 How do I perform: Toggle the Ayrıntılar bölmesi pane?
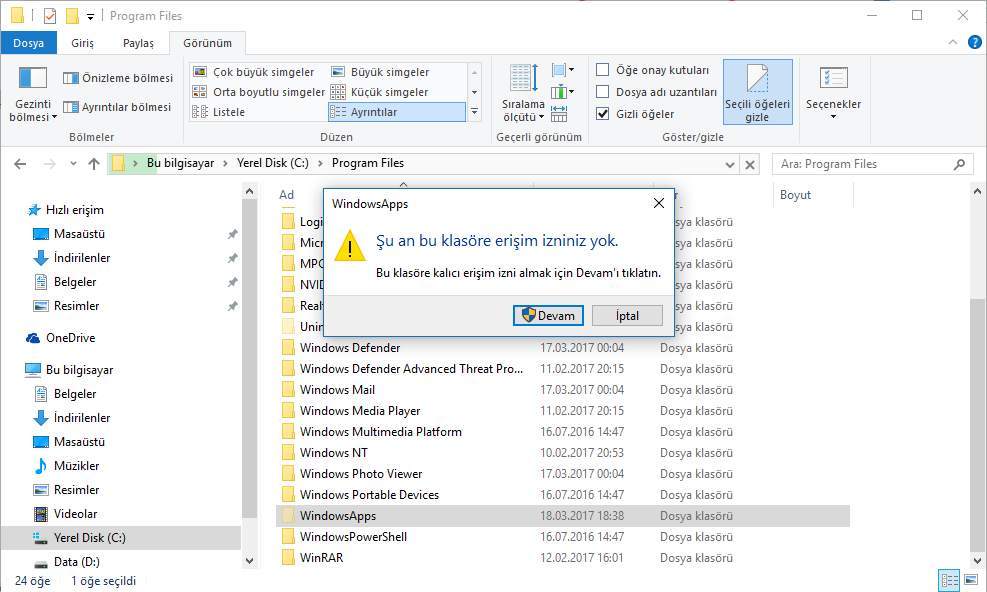(117, 107)
